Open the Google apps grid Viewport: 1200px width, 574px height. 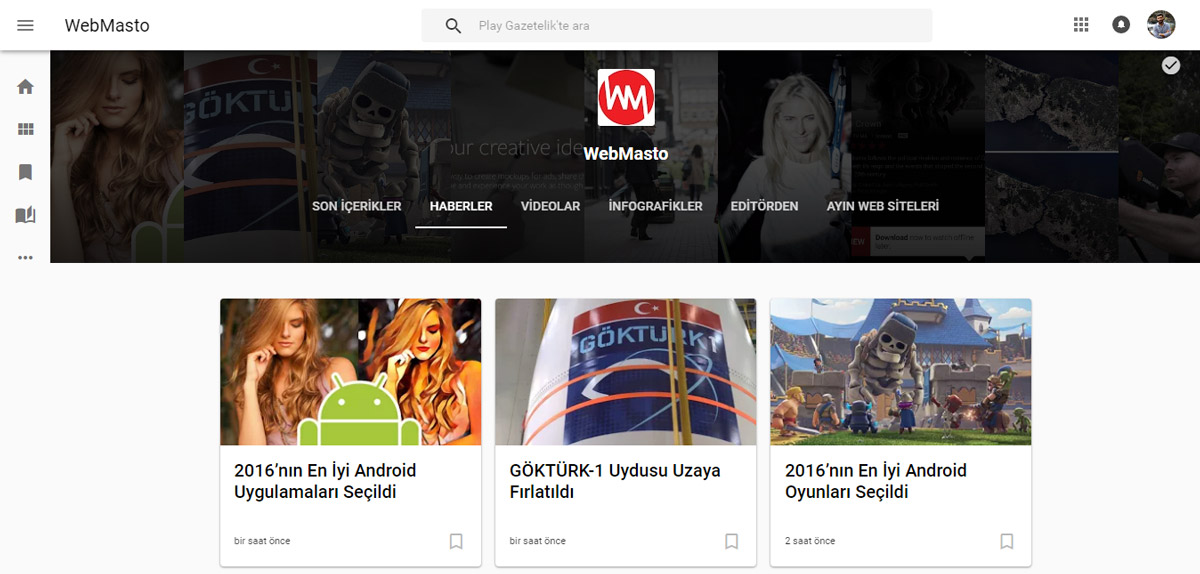click(1081, 25)
